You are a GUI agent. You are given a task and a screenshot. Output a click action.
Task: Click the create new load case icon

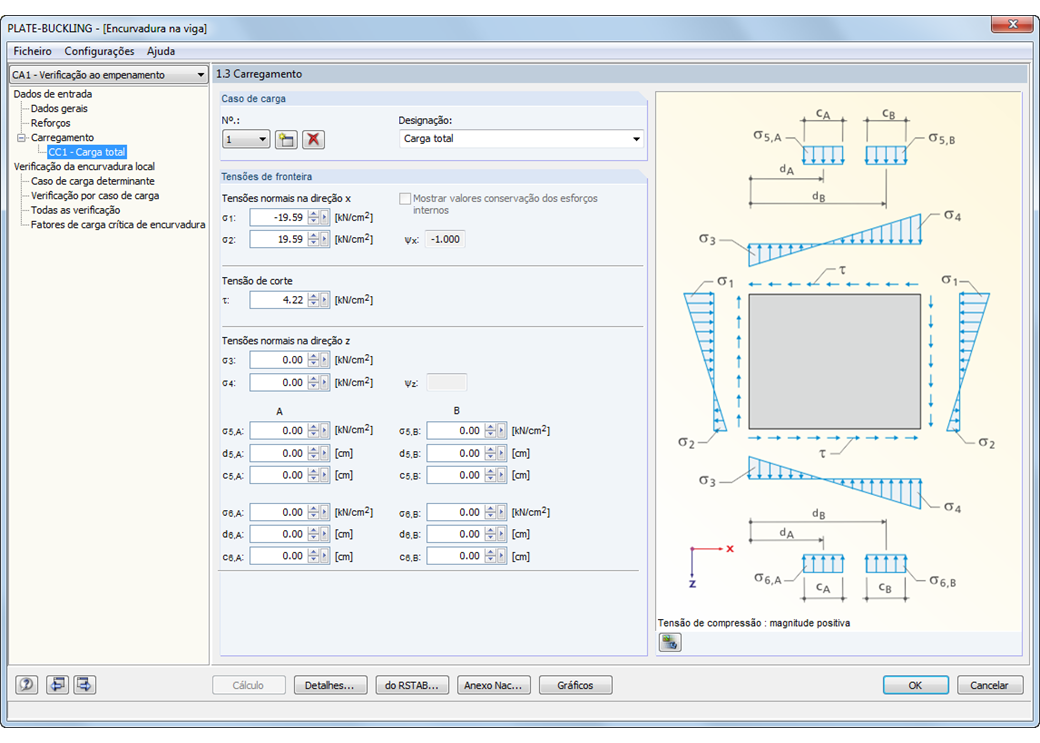coord(286,140)
